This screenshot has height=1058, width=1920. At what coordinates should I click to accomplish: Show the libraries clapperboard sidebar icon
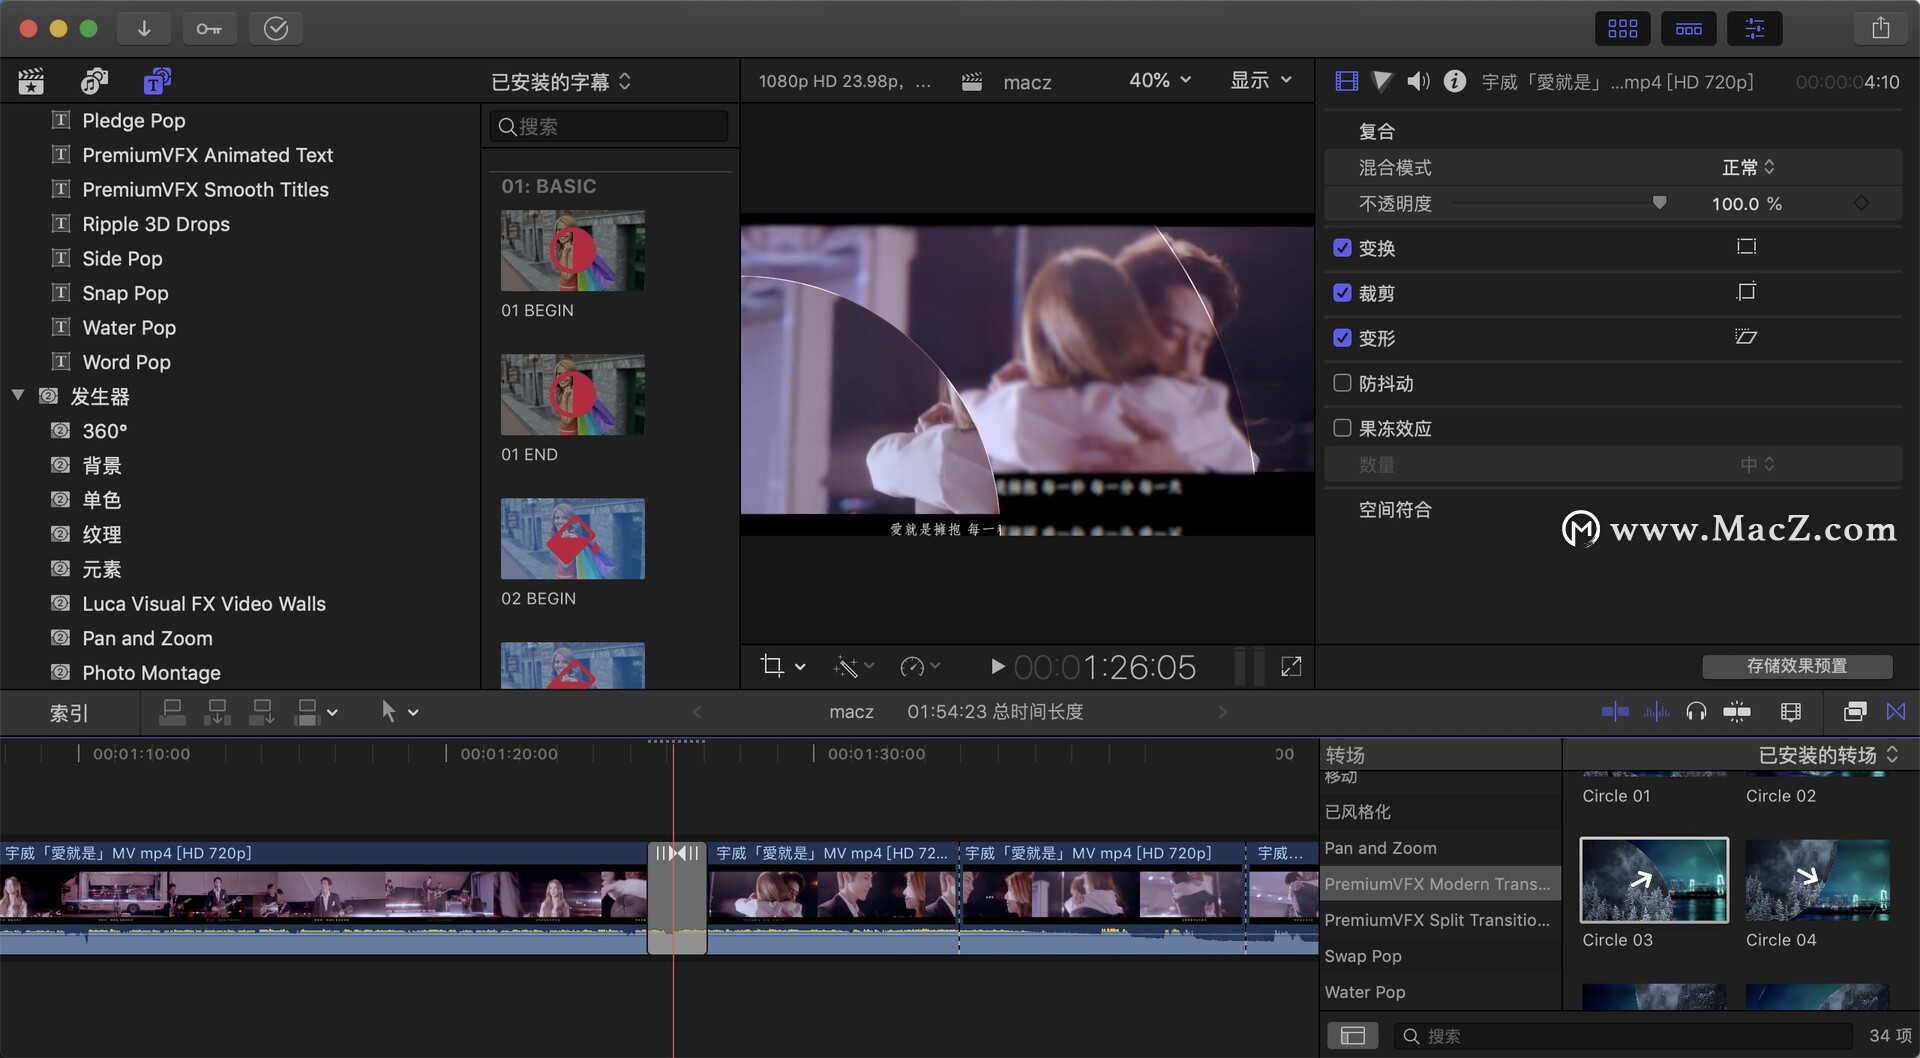pos(31,81)
